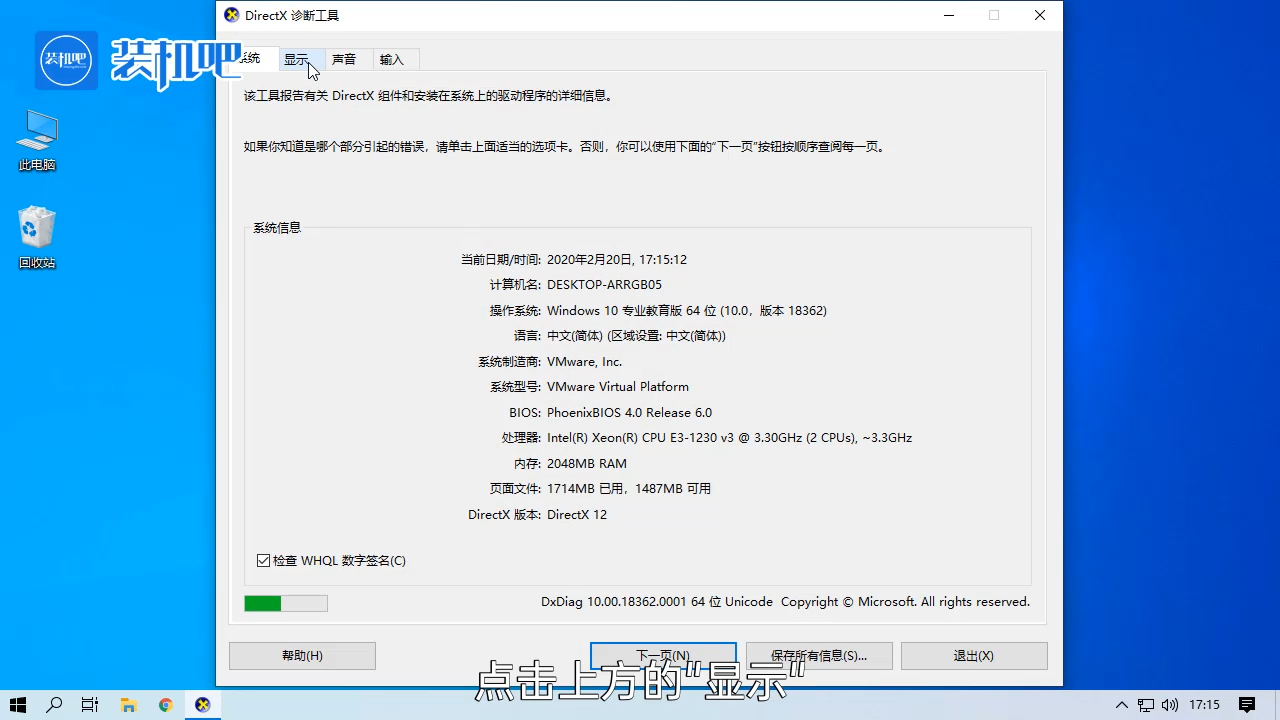Switch to the 声音 tab
Viewport: 1280px width, 720px height.
343,59
